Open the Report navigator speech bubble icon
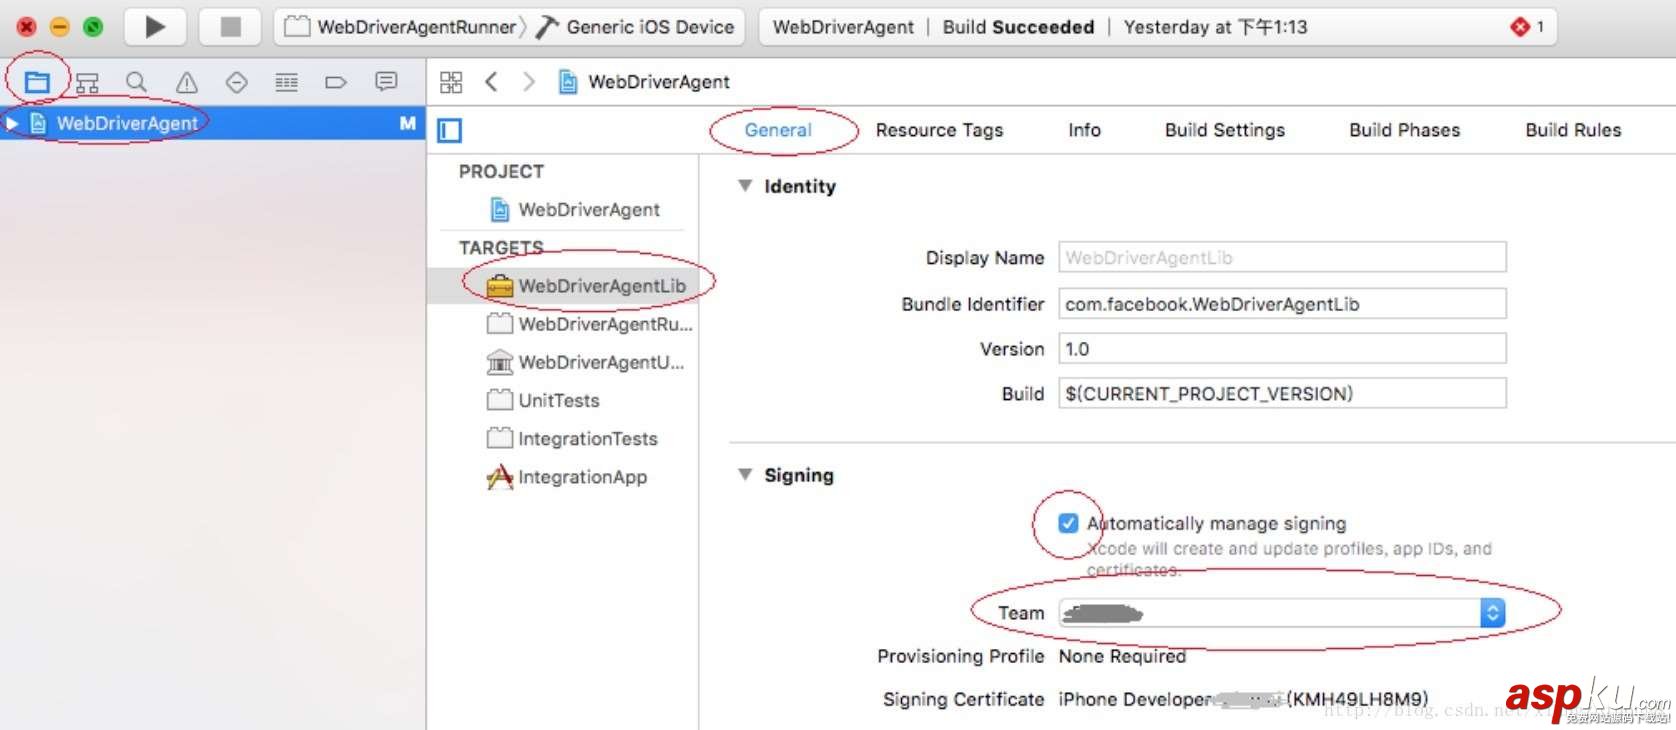Image resolution: width=1676 pixels, height=730 pixels. [386, 82]
